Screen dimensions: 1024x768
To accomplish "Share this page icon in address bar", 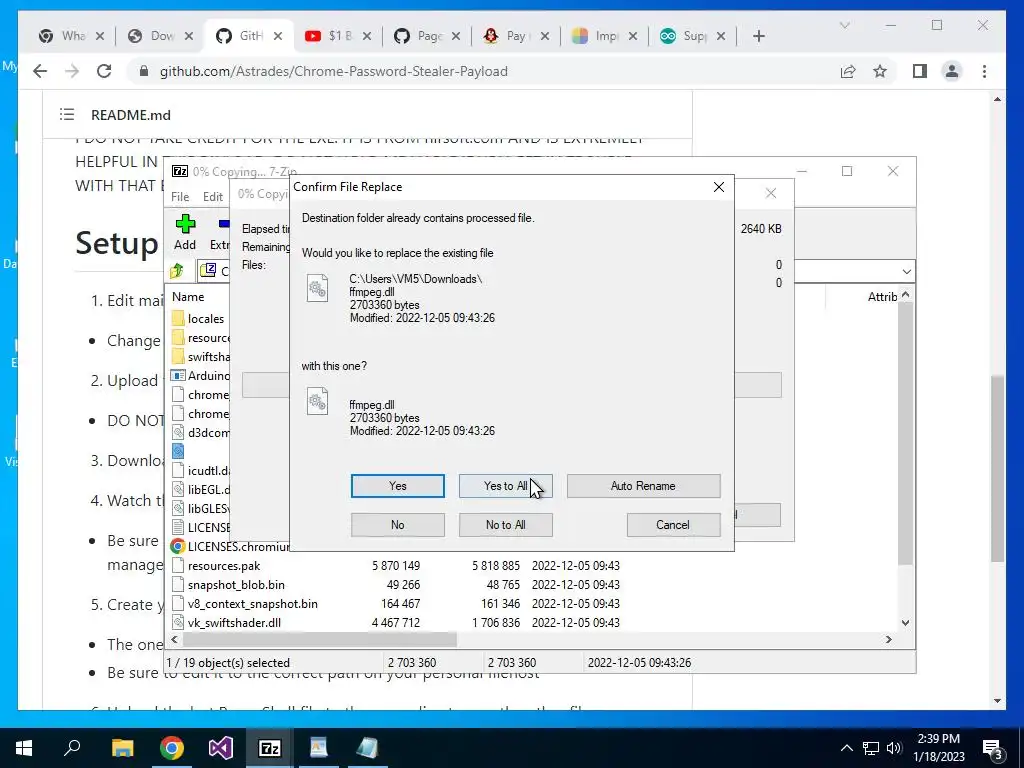I will click(x=848, y=71).
